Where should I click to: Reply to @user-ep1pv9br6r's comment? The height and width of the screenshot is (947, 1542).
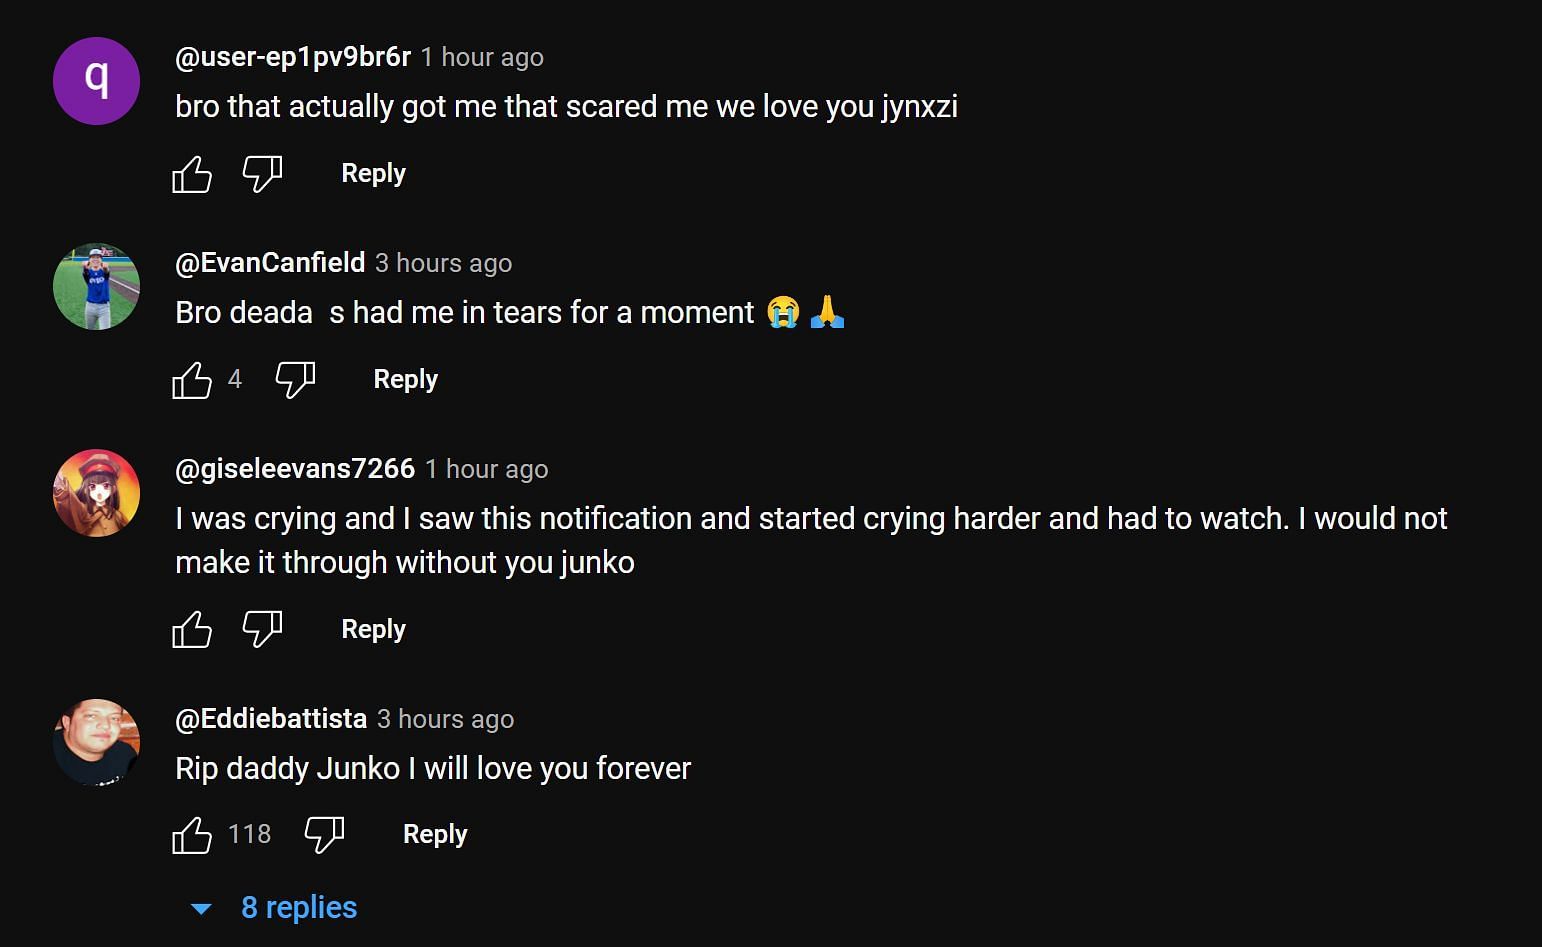373,173
